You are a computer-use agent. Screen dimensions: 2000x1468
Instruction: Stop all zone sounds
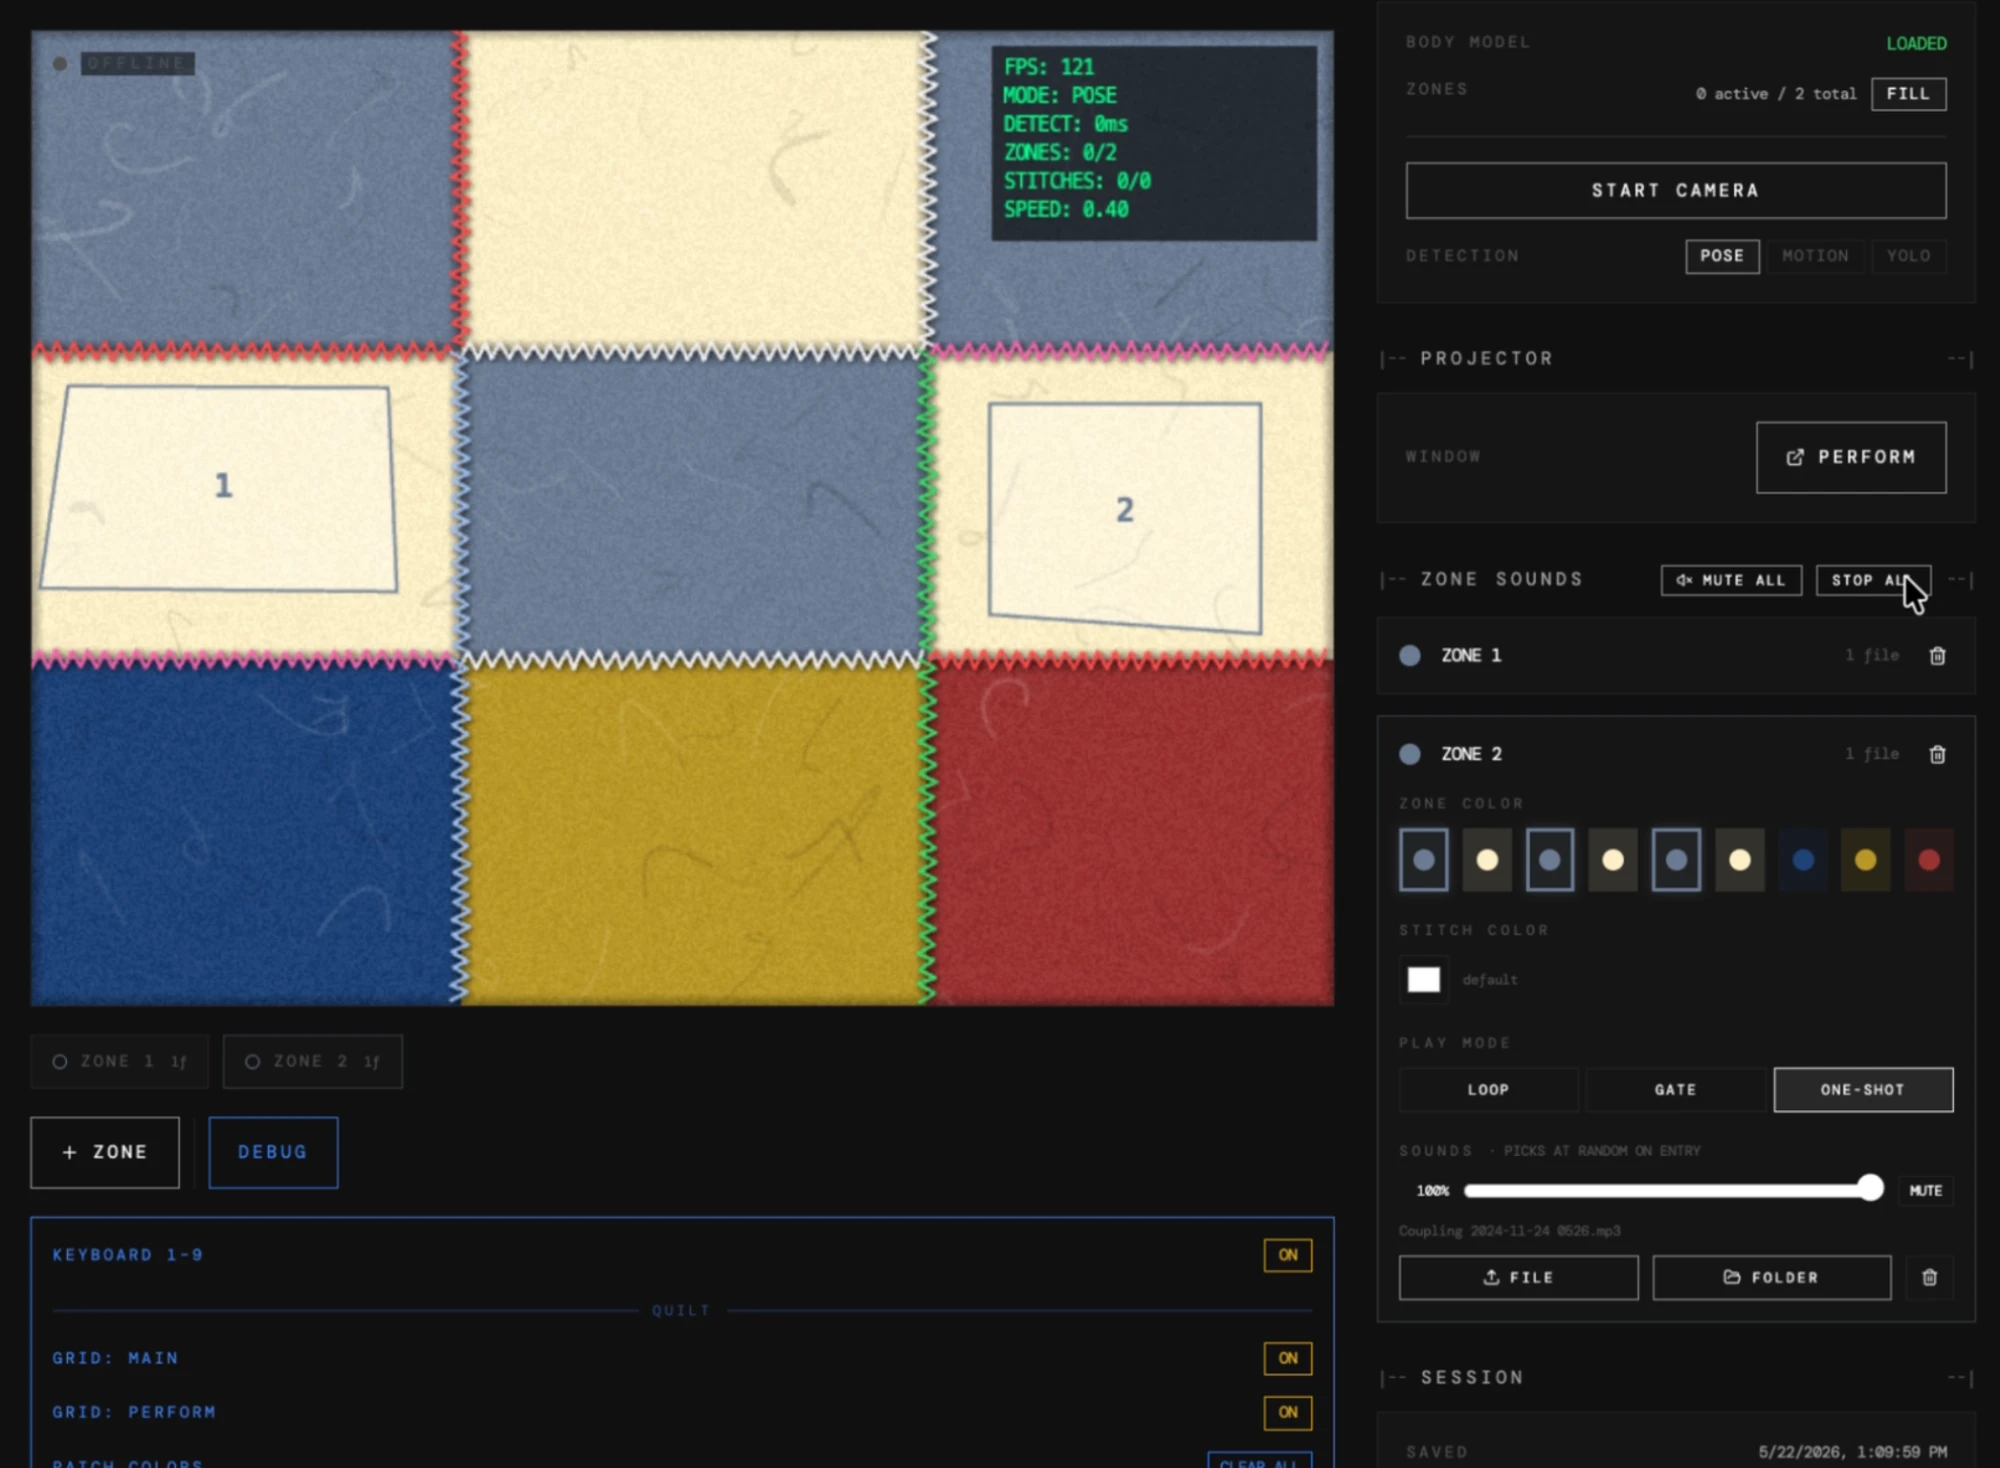1873,580
